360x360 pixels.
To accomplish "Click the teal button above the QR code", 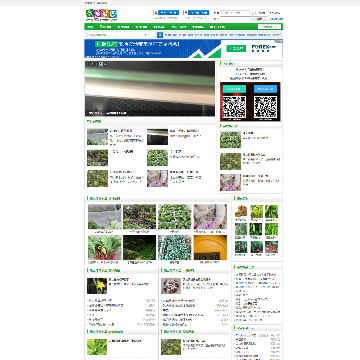I will point(235,89).
